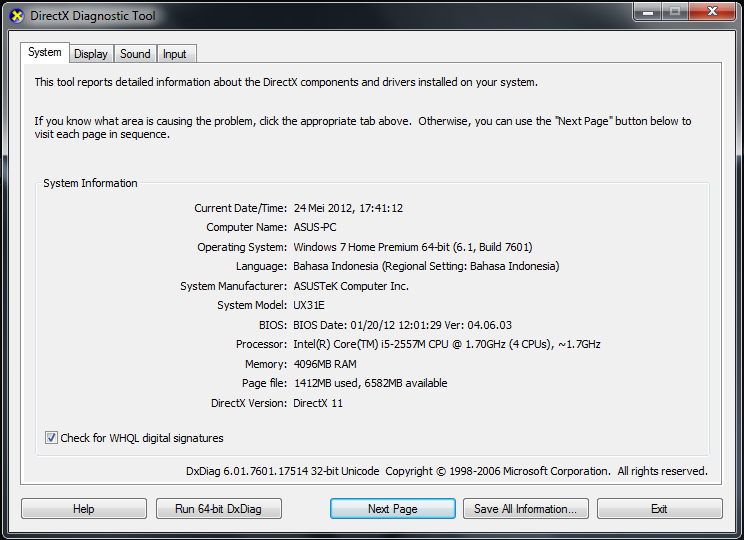Viewport: 744px width, 540px height.
Task: Select 'Windows 7 Home Premium 64-bit' value
Action: (413, 247)
